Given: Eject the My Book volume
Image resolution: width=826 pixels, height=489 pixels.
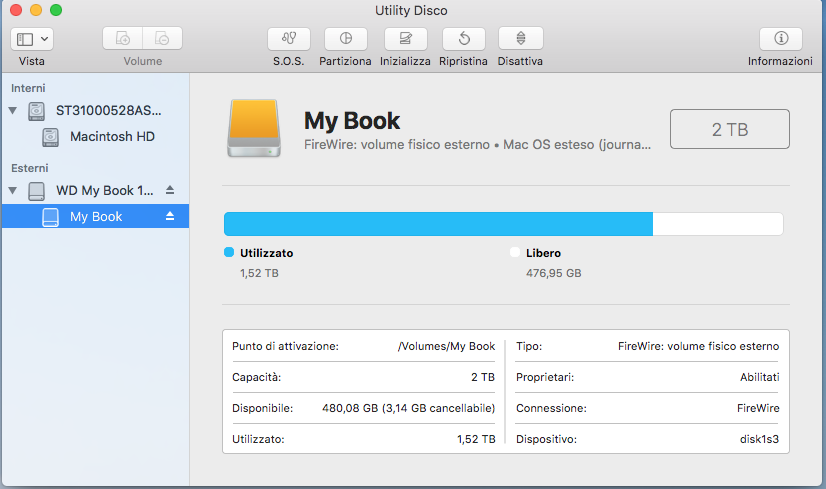Looking at the screenshot, I should tap(170, 216).
